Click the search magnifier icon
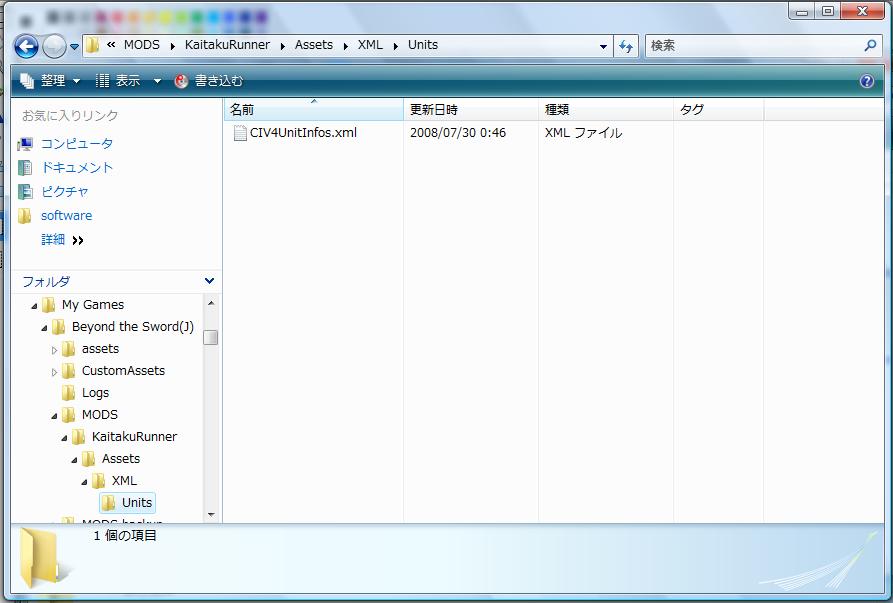Image resolution: width=893 pixels, height=603 pixels. [x=870, y=46]
